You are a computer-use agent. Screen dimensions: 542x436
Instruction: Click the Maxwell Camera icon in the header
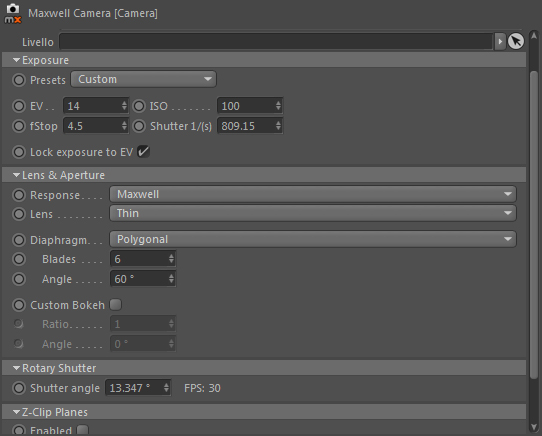point(12,14)
